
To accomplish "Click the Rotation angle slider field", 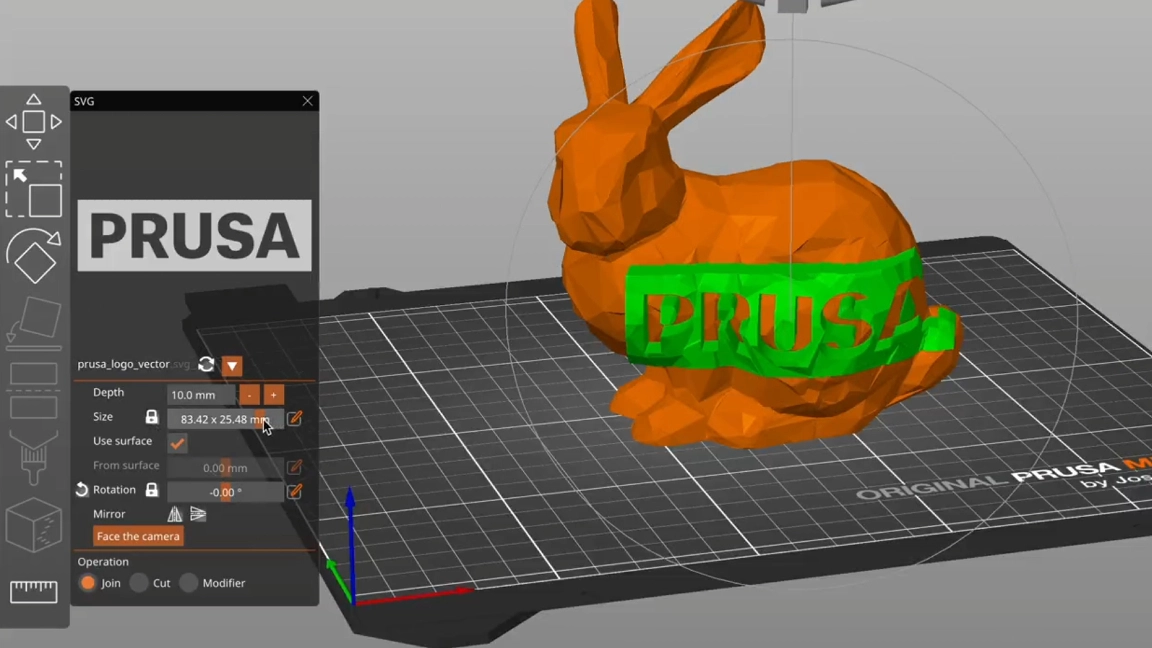I will click(x=225, y=492).
